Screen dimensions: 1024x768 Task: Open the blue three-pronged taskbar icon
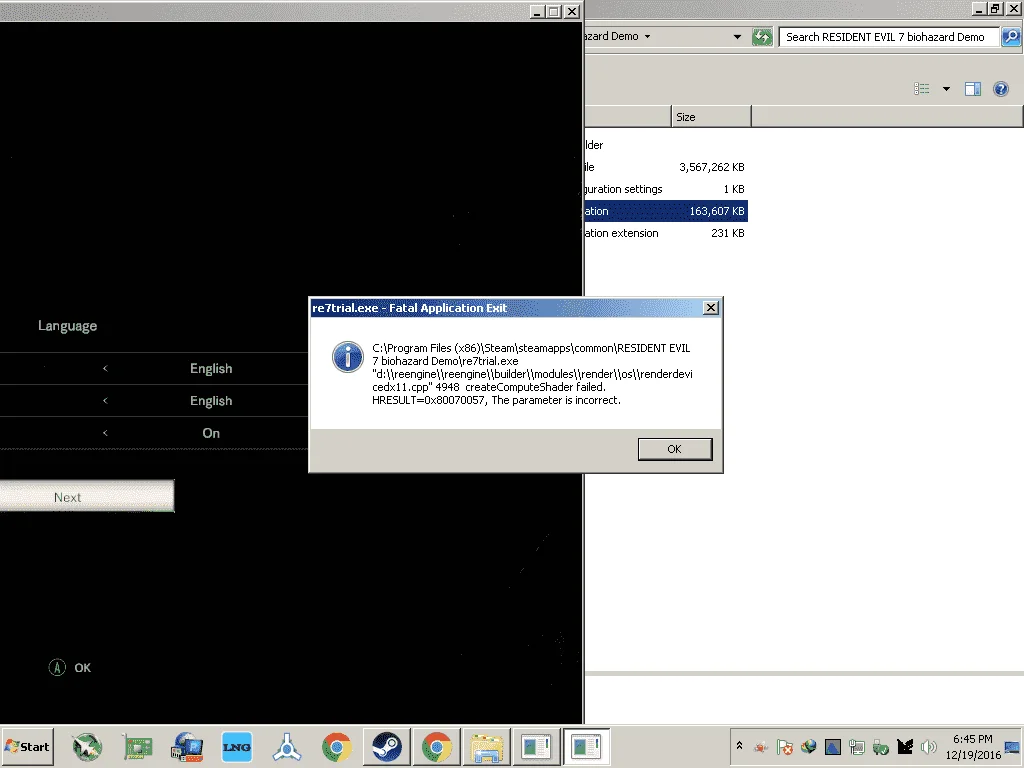pyautogui.click(x=287, y=747)
